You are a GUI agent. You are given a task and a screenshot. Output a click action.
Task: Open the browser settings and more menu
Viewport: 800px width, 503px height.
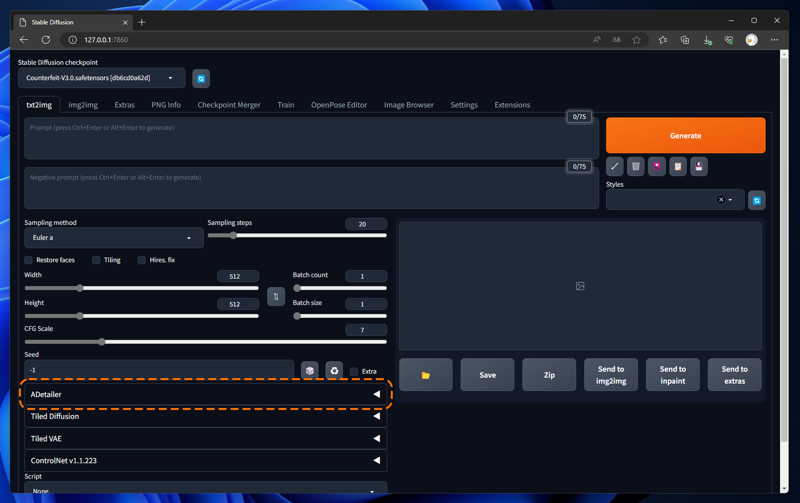[x=774, y=40]
